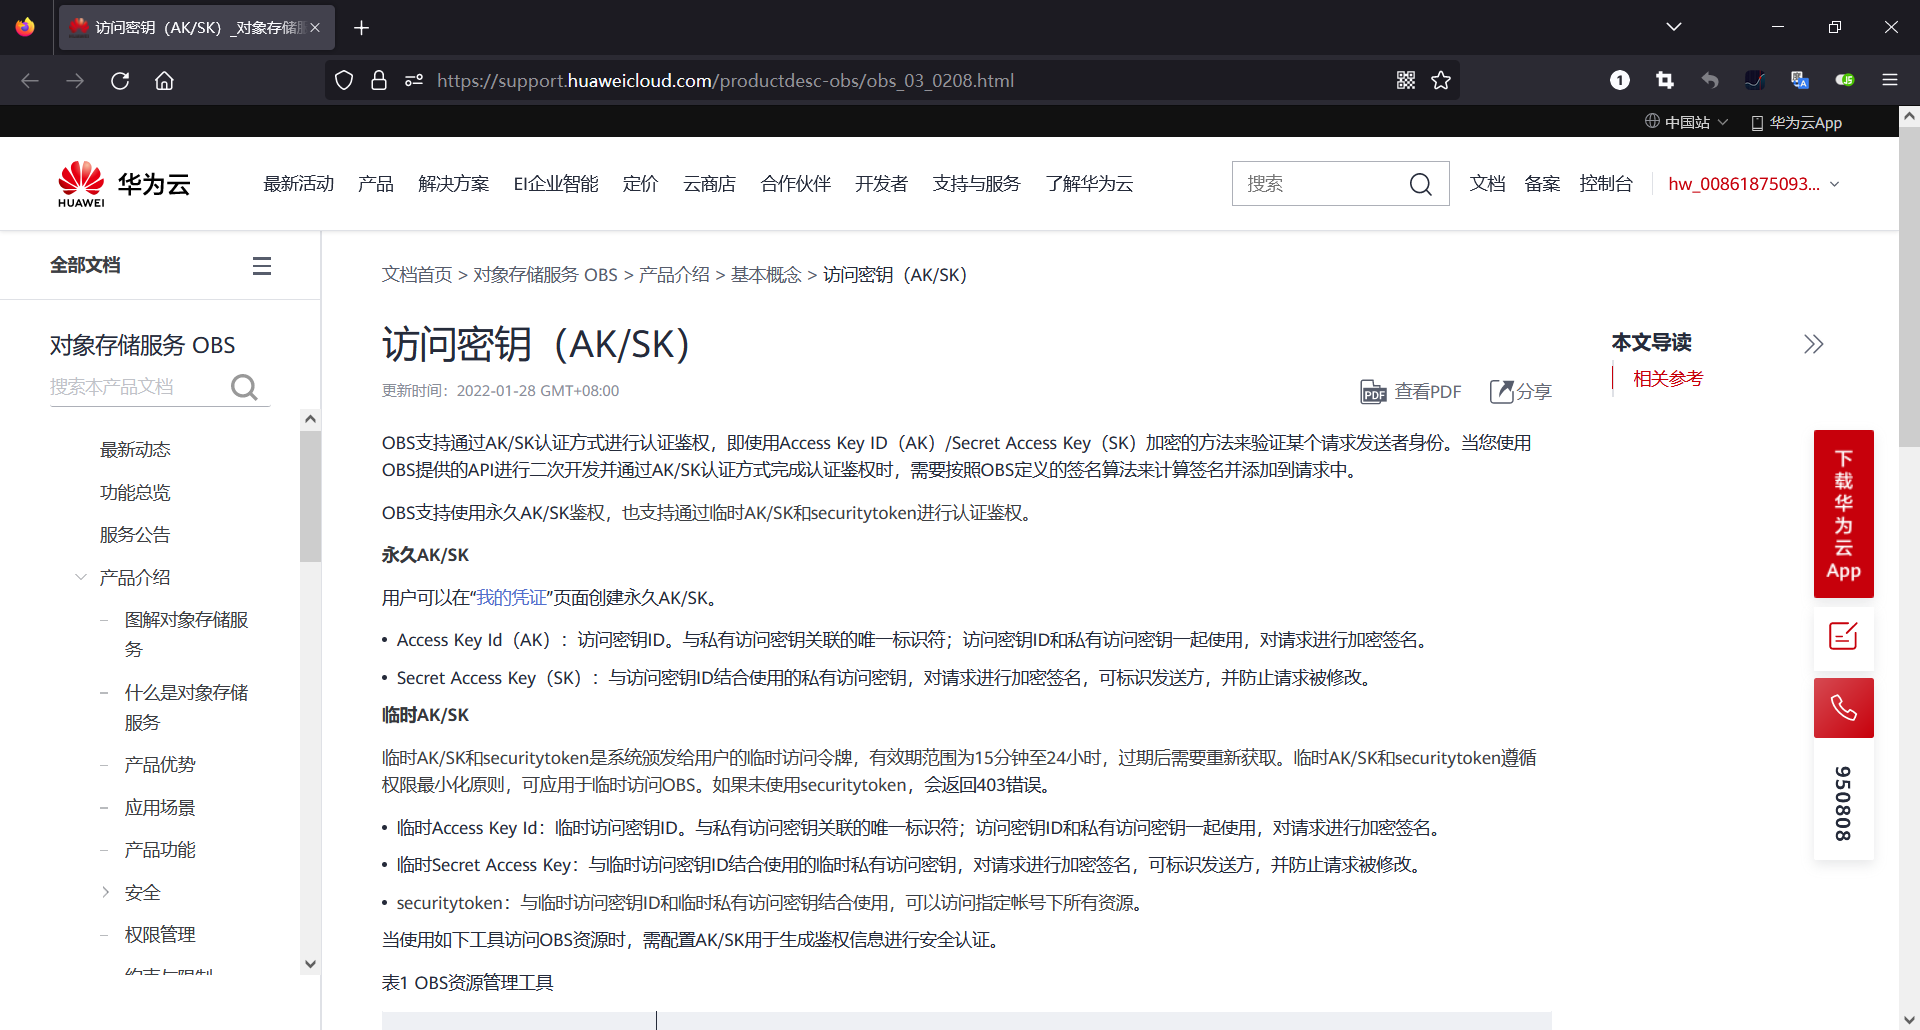
Task: Click the 分享 share icon
Action: (x=1504, y=391)
